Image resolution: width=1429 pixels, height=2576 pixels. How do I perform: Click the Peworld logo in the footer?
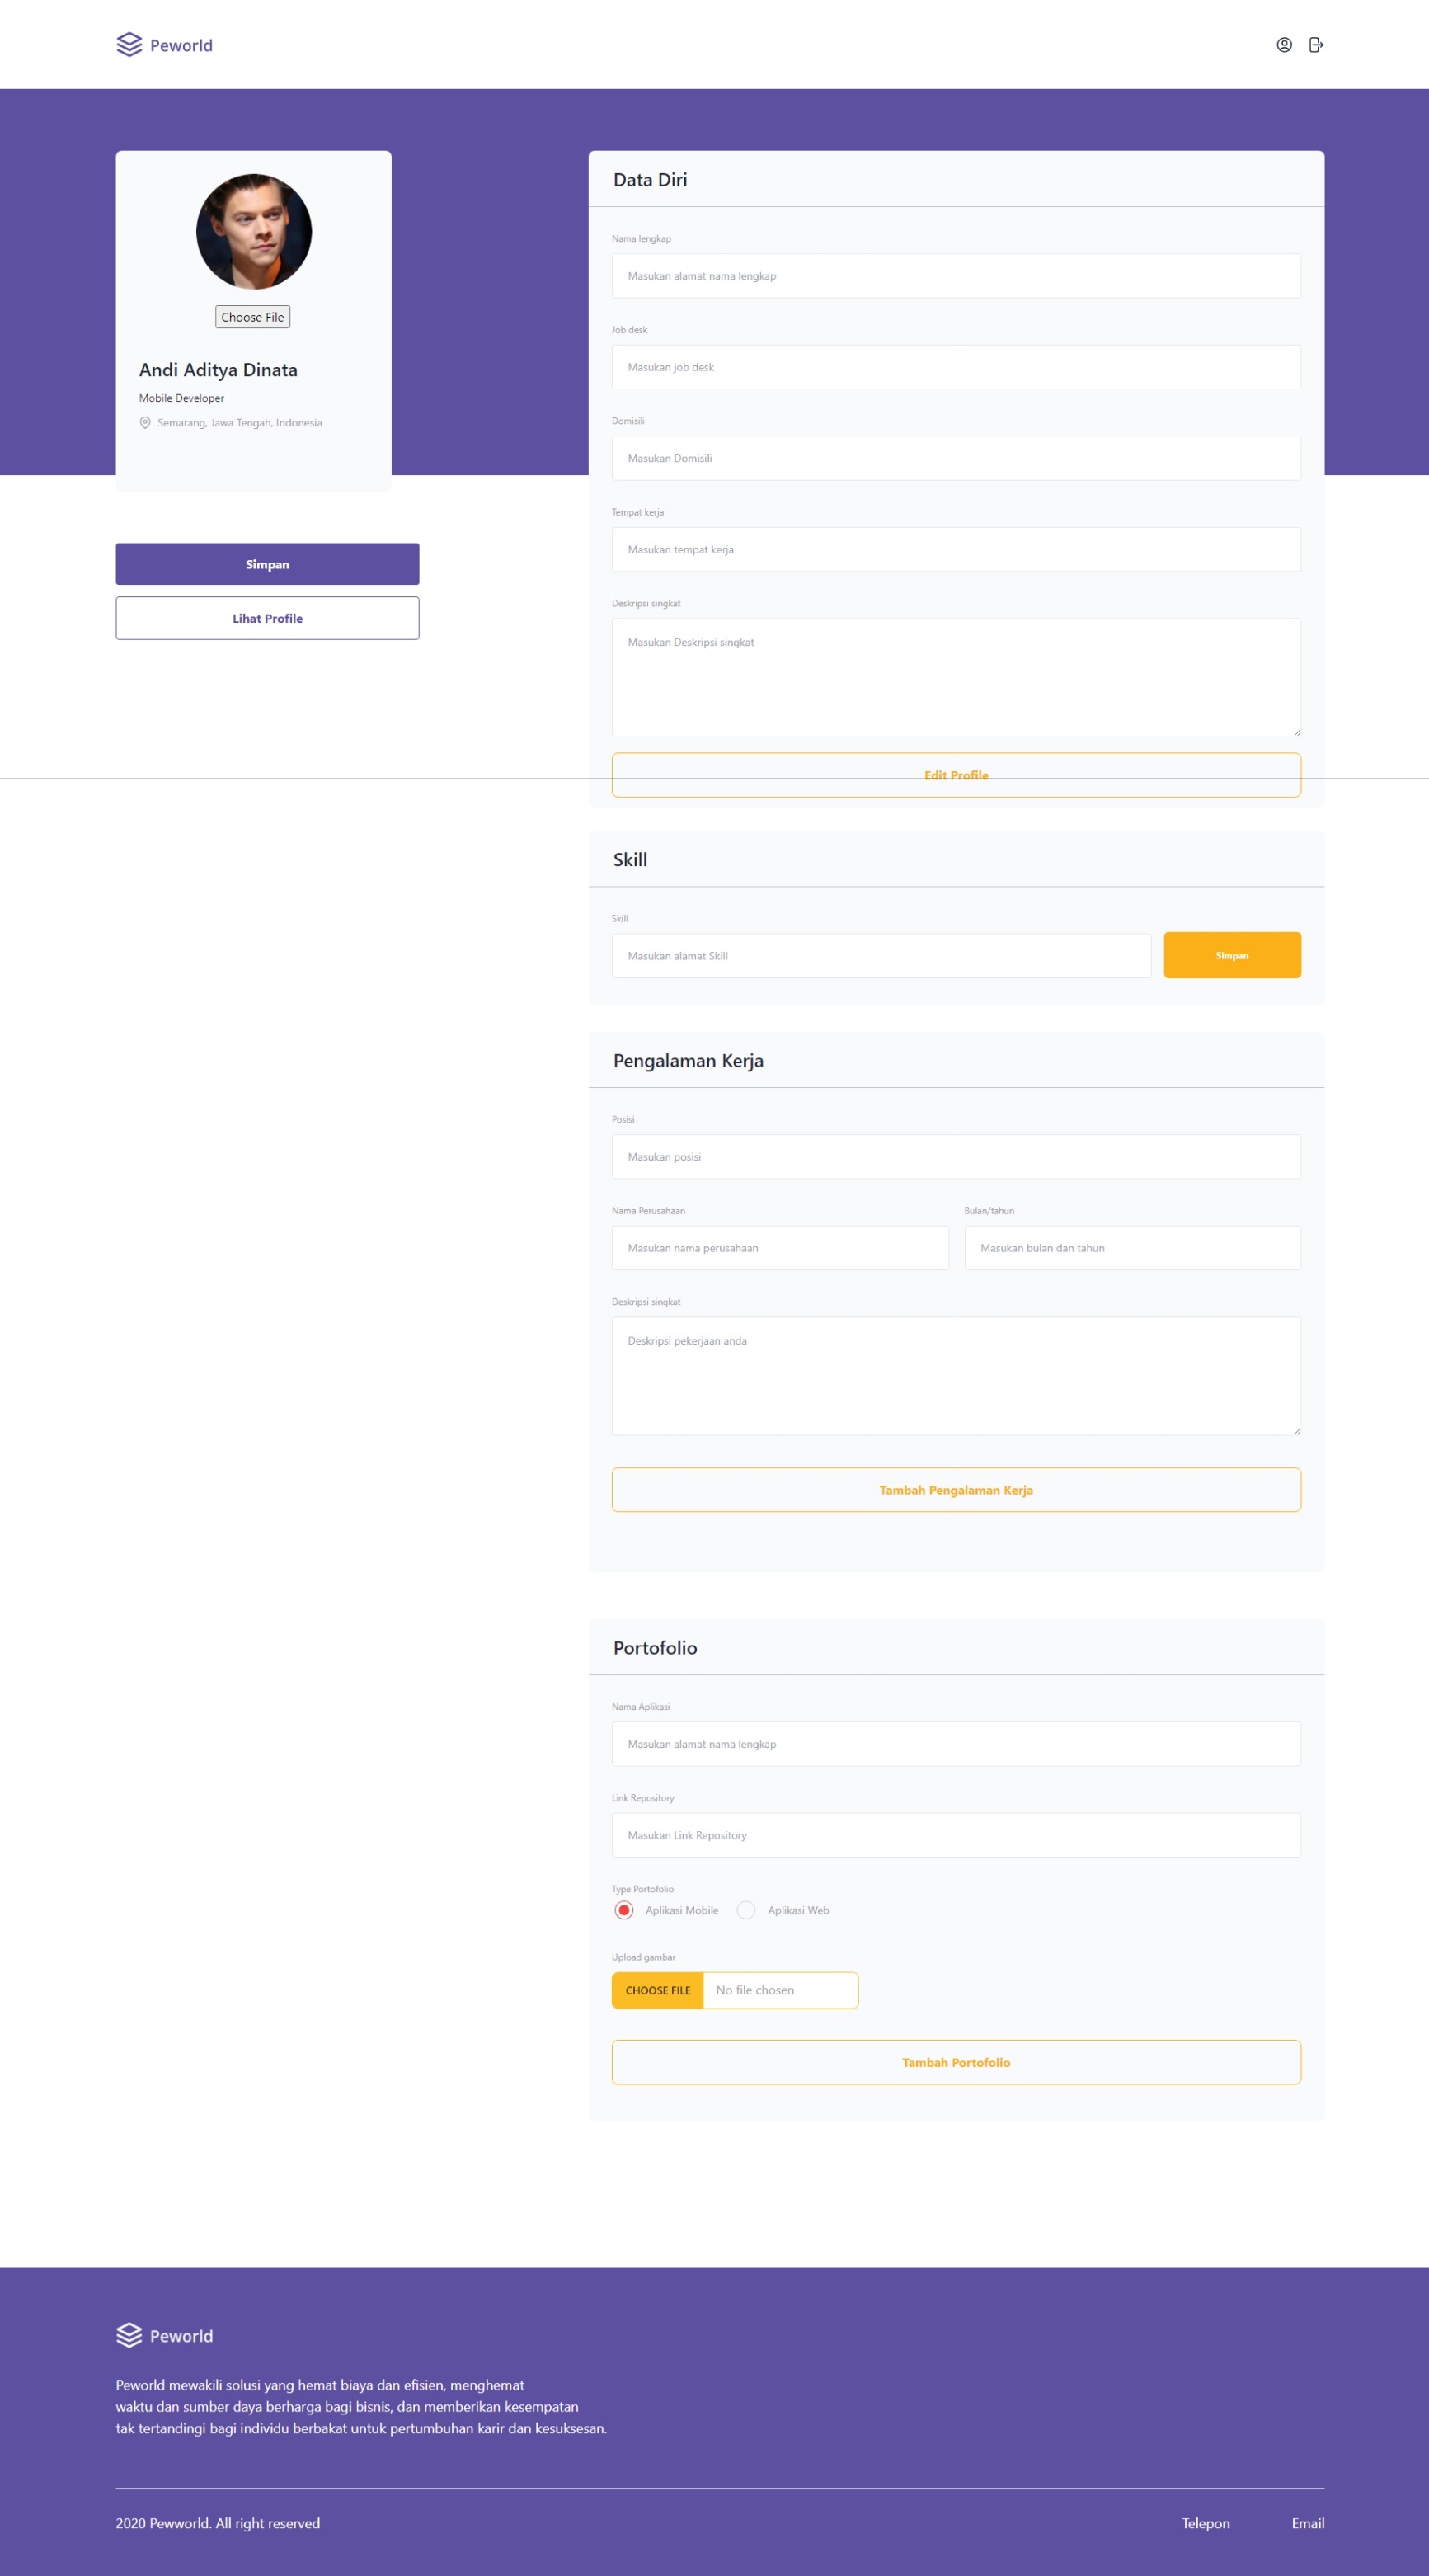tap(164, 2335)
